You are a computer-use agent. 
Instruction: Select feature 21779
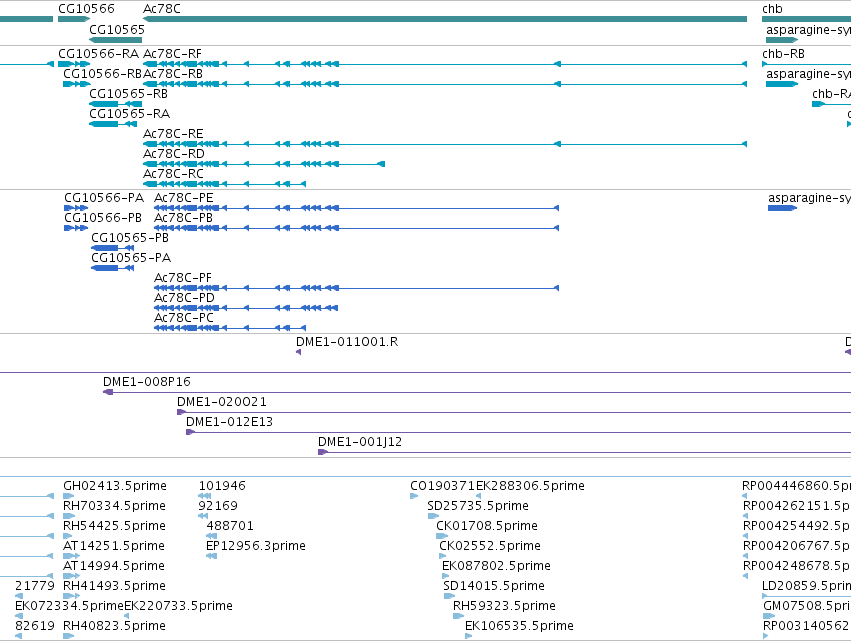pos(19,596)
